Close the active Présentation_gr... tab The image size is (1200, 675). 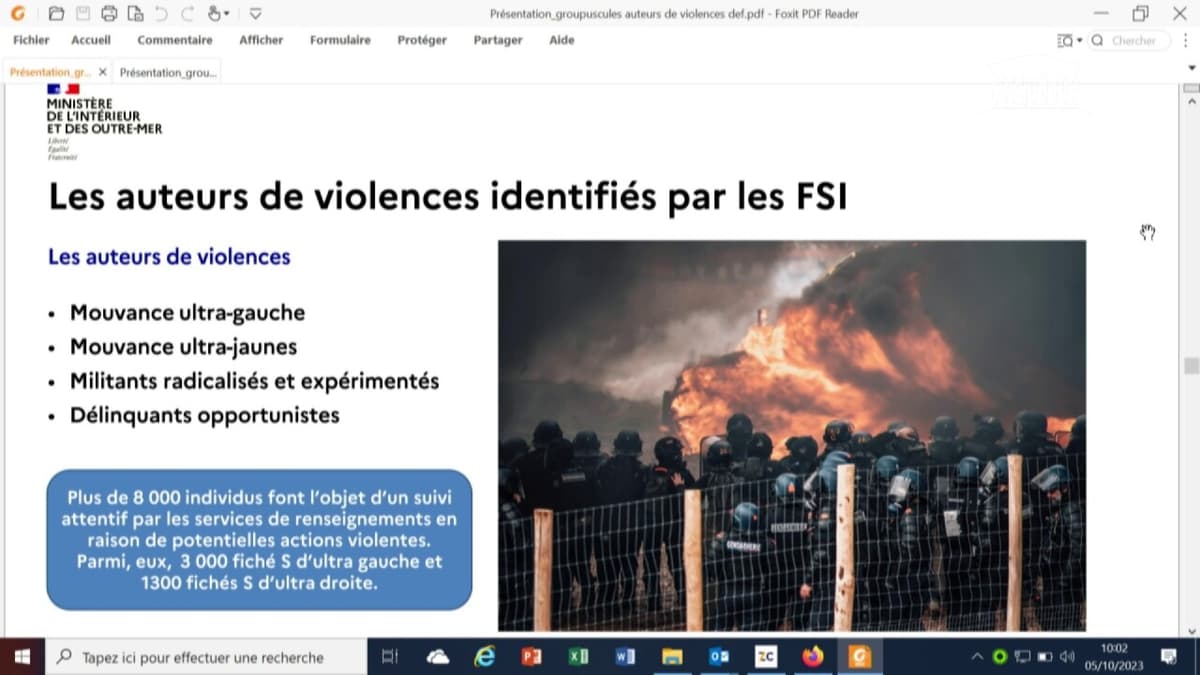click(x=102, y=73)
